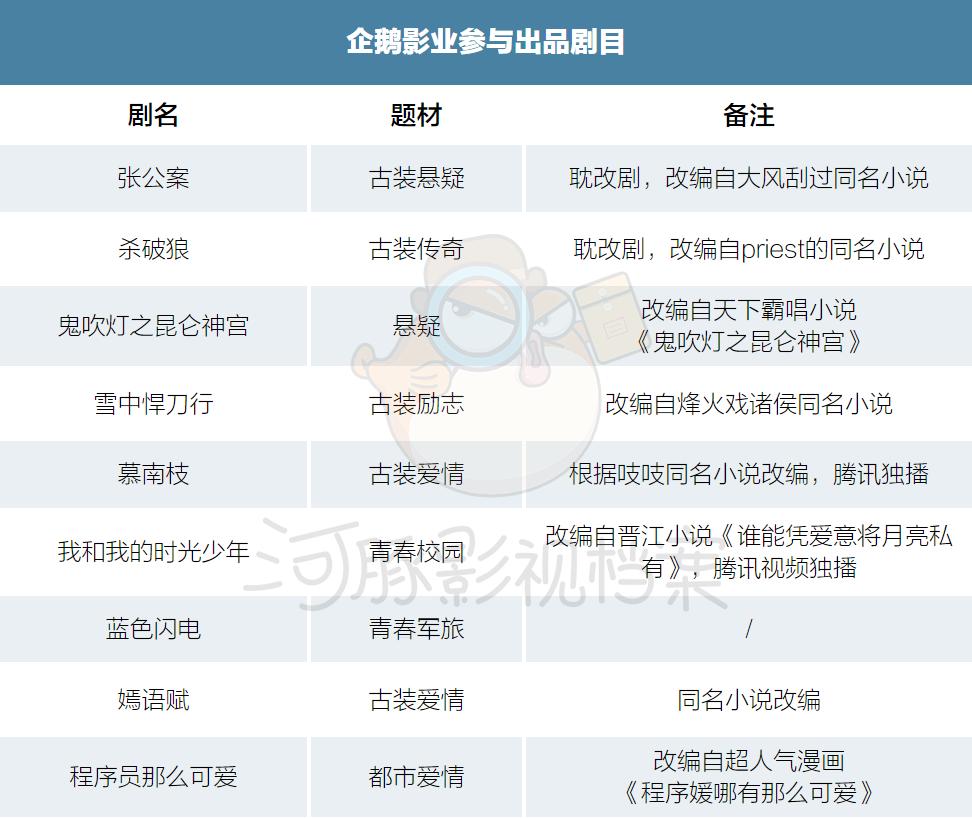Select the 雪中悍刀行 cell
Screen dimensions: 972x818
point(153,404)
